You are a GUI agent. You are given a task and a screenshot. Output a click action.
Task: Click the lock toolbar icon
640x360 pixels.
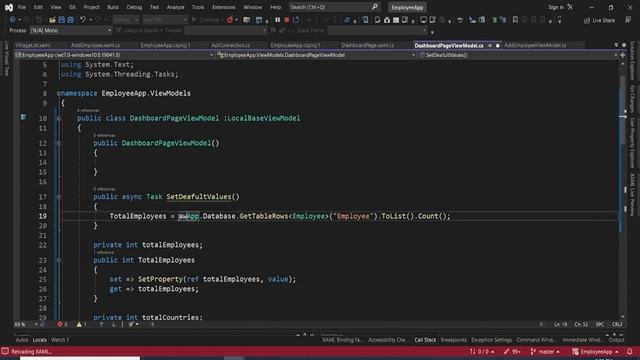[x=387, y=20]
